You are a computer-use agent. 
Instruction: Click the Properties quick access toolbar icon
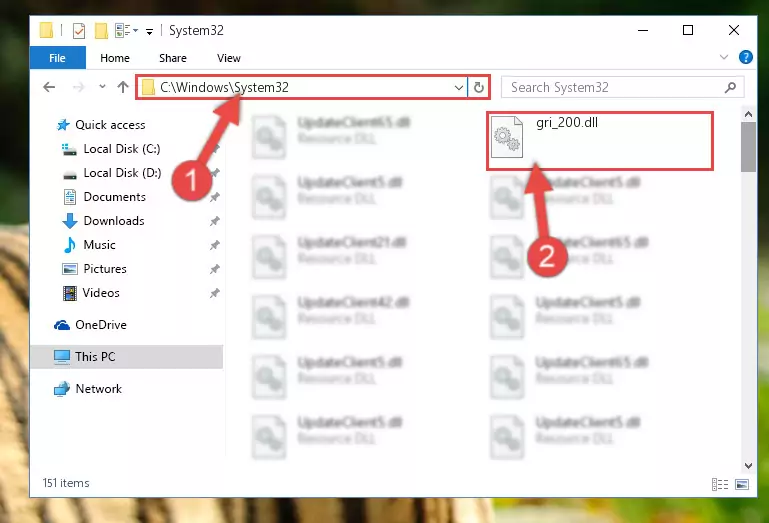(x=78, y=31)
